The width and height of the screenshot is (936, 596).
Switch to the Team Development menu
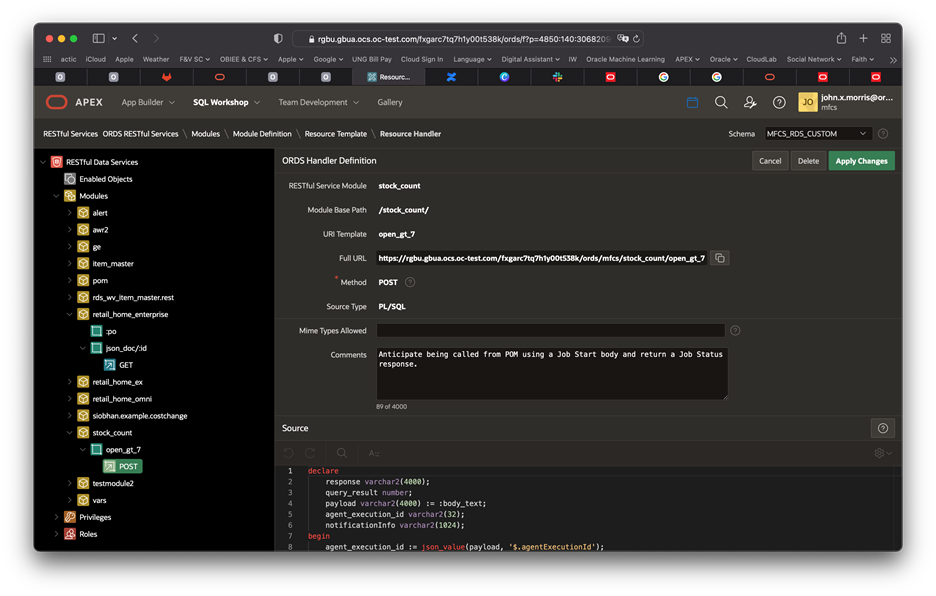[x=314, y=101]
